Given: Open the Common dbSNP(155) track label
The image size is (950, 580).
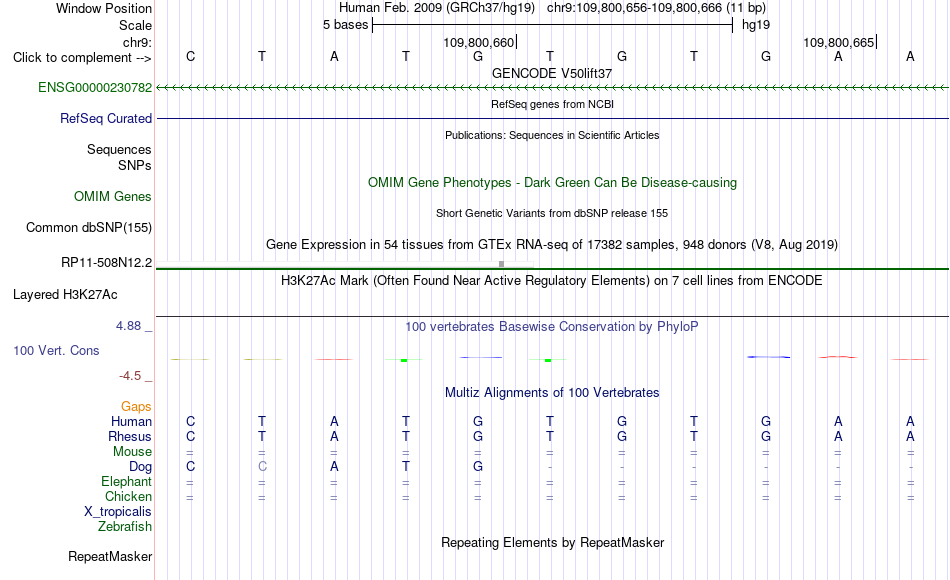Looking at the screenshot, I should tap(88, 227).
